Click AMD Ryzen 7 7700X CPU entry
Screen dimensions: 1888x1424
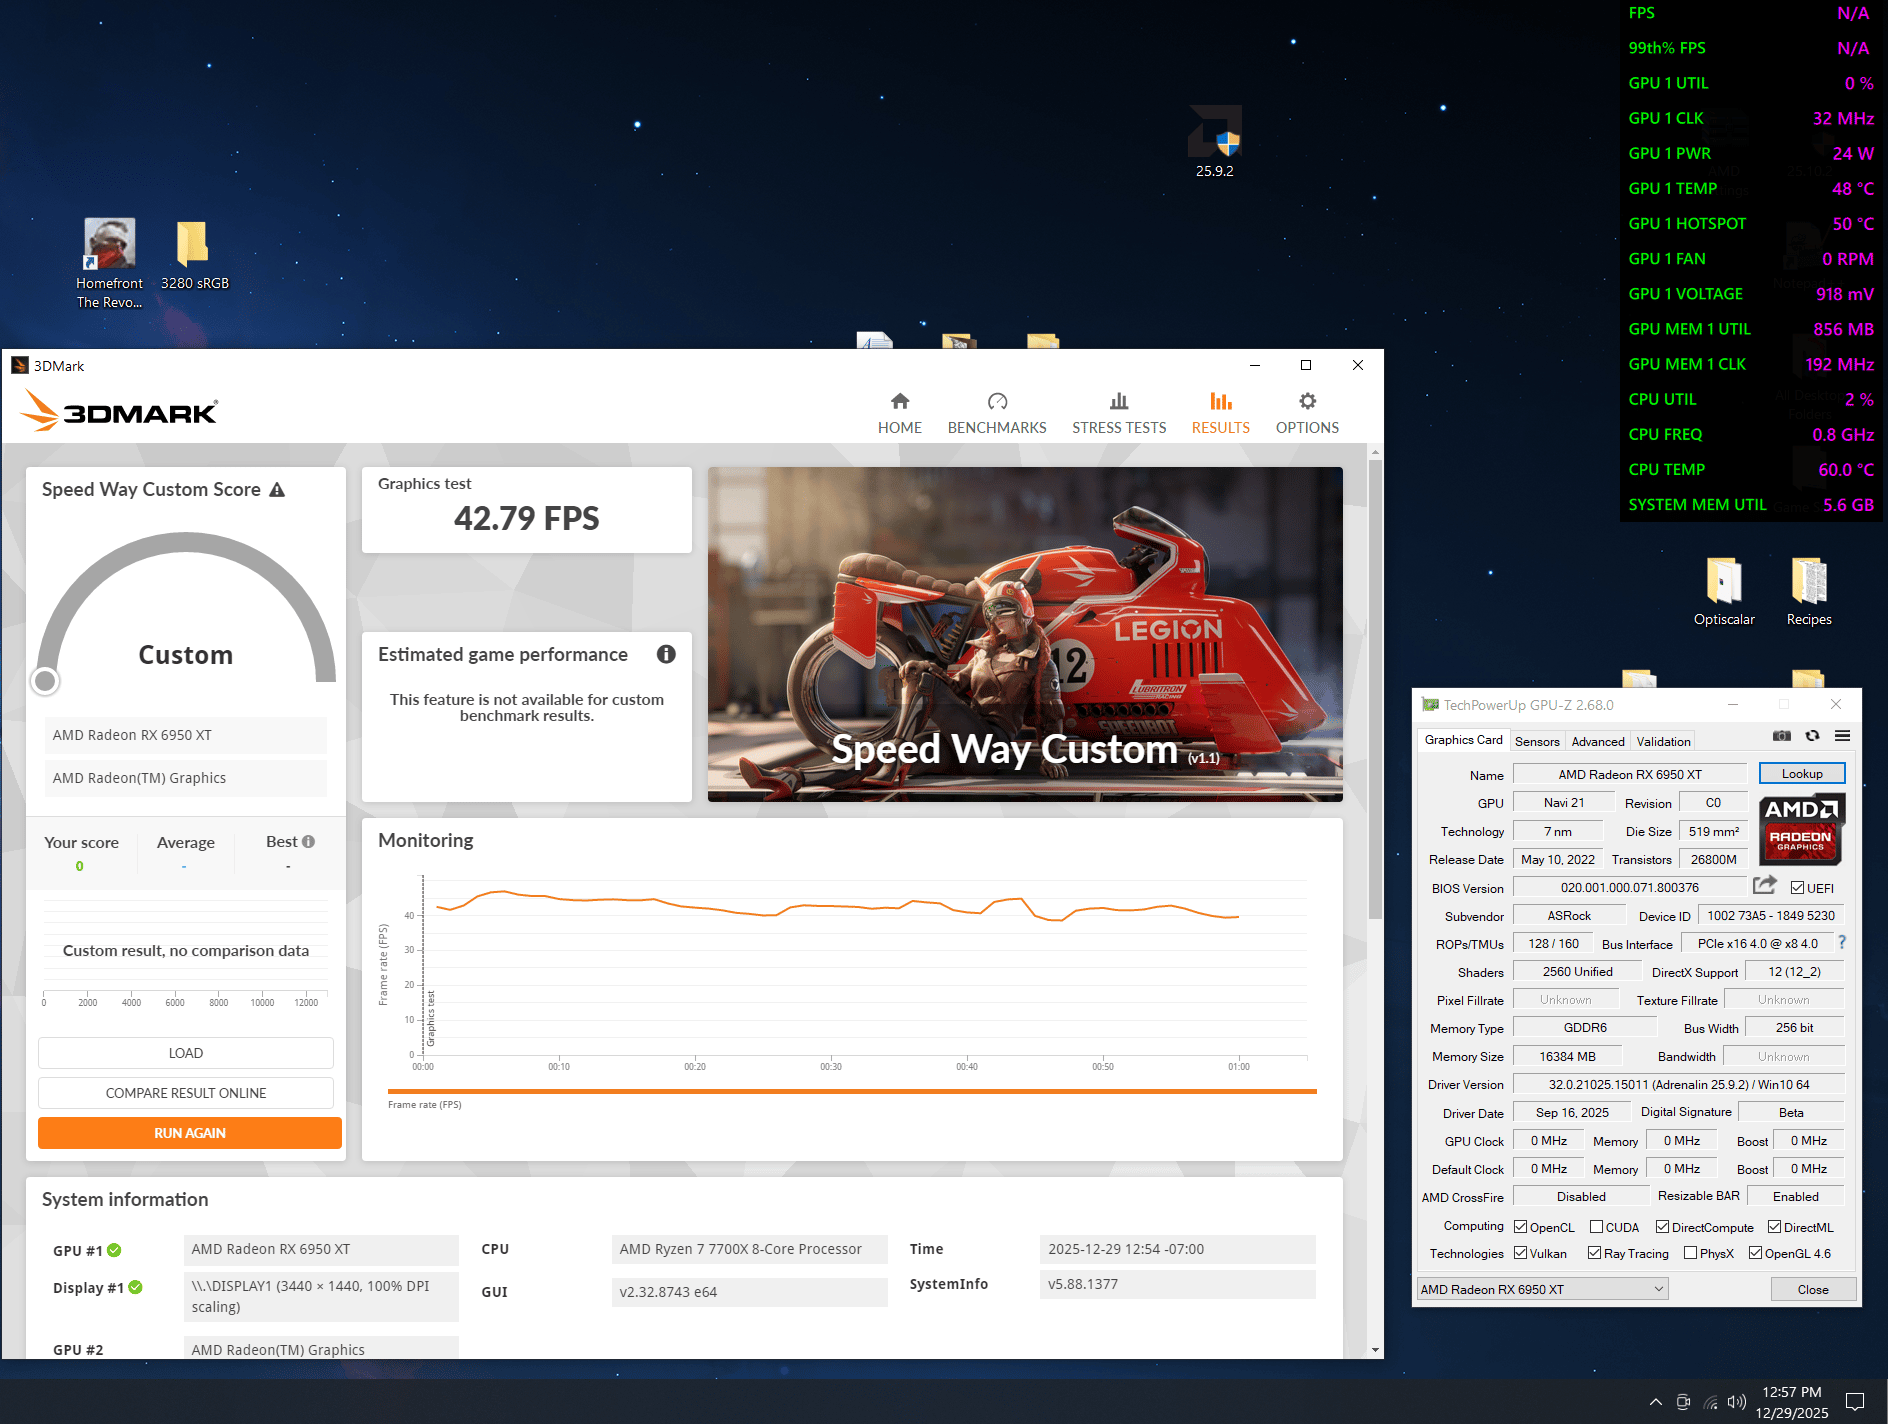pyautogui.click(x=749, y=1249)
